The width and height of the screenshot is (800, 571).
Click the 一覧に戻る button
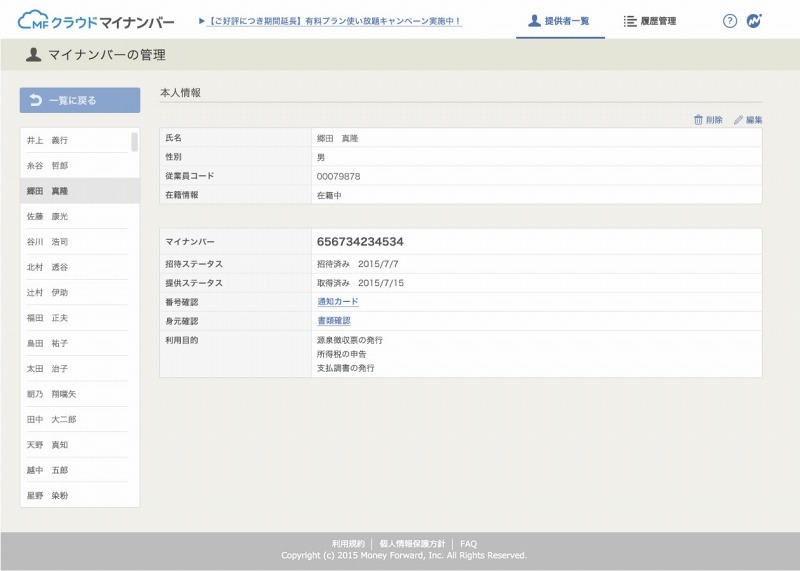pyautogui.click(x=80, y=100)
